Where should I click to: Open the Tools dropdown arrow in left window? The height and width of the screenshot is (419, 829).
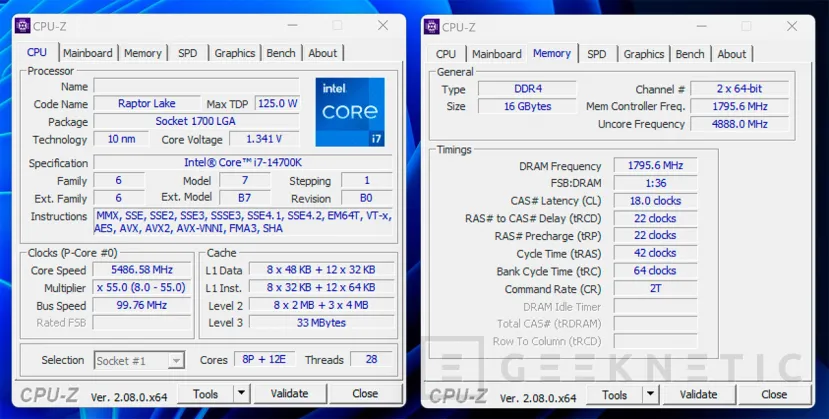coord(242,394)
